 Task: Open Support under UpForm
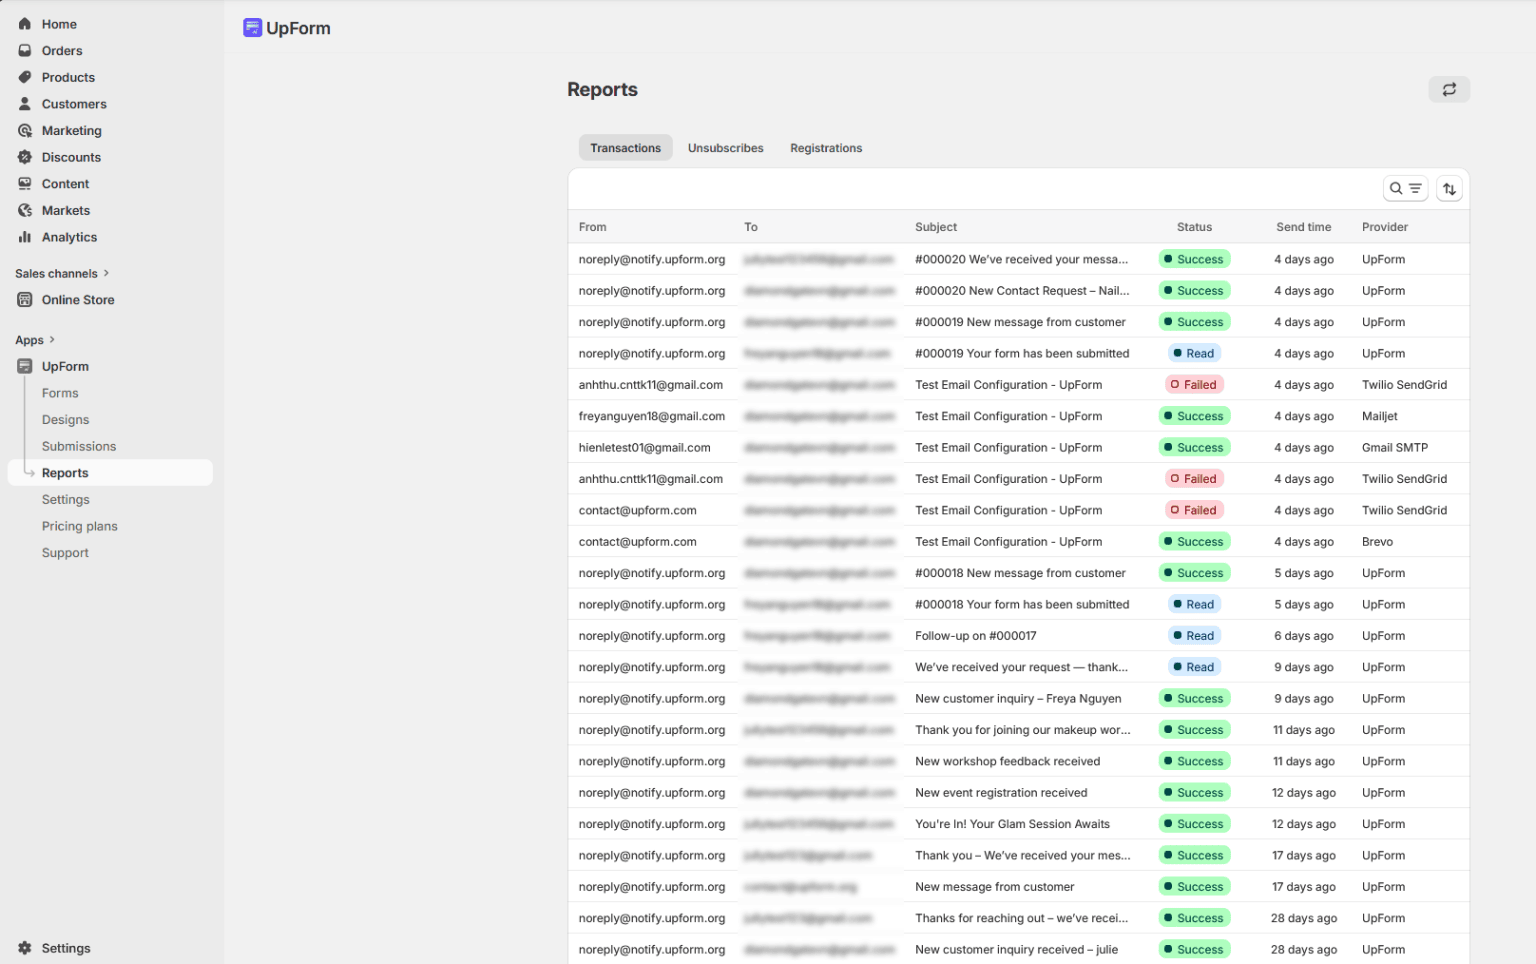pyautogui.click(x=65, y=553)
